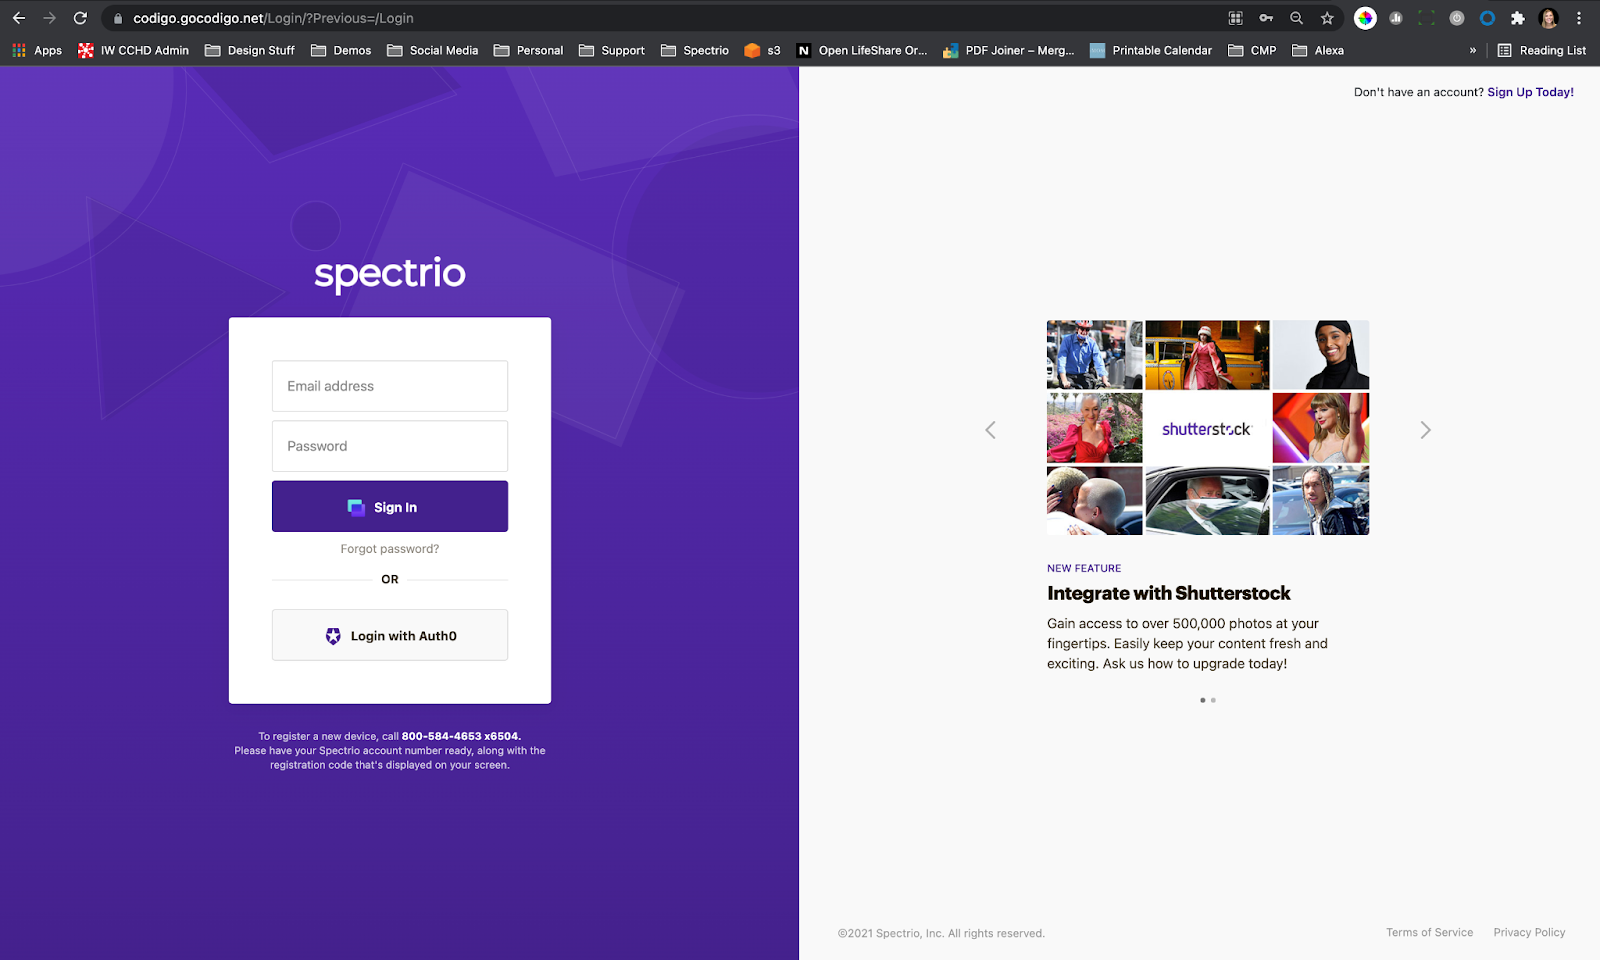
Task: Click the zoom magnifier icon in address bar
Action: click(x=1296, y=18)
